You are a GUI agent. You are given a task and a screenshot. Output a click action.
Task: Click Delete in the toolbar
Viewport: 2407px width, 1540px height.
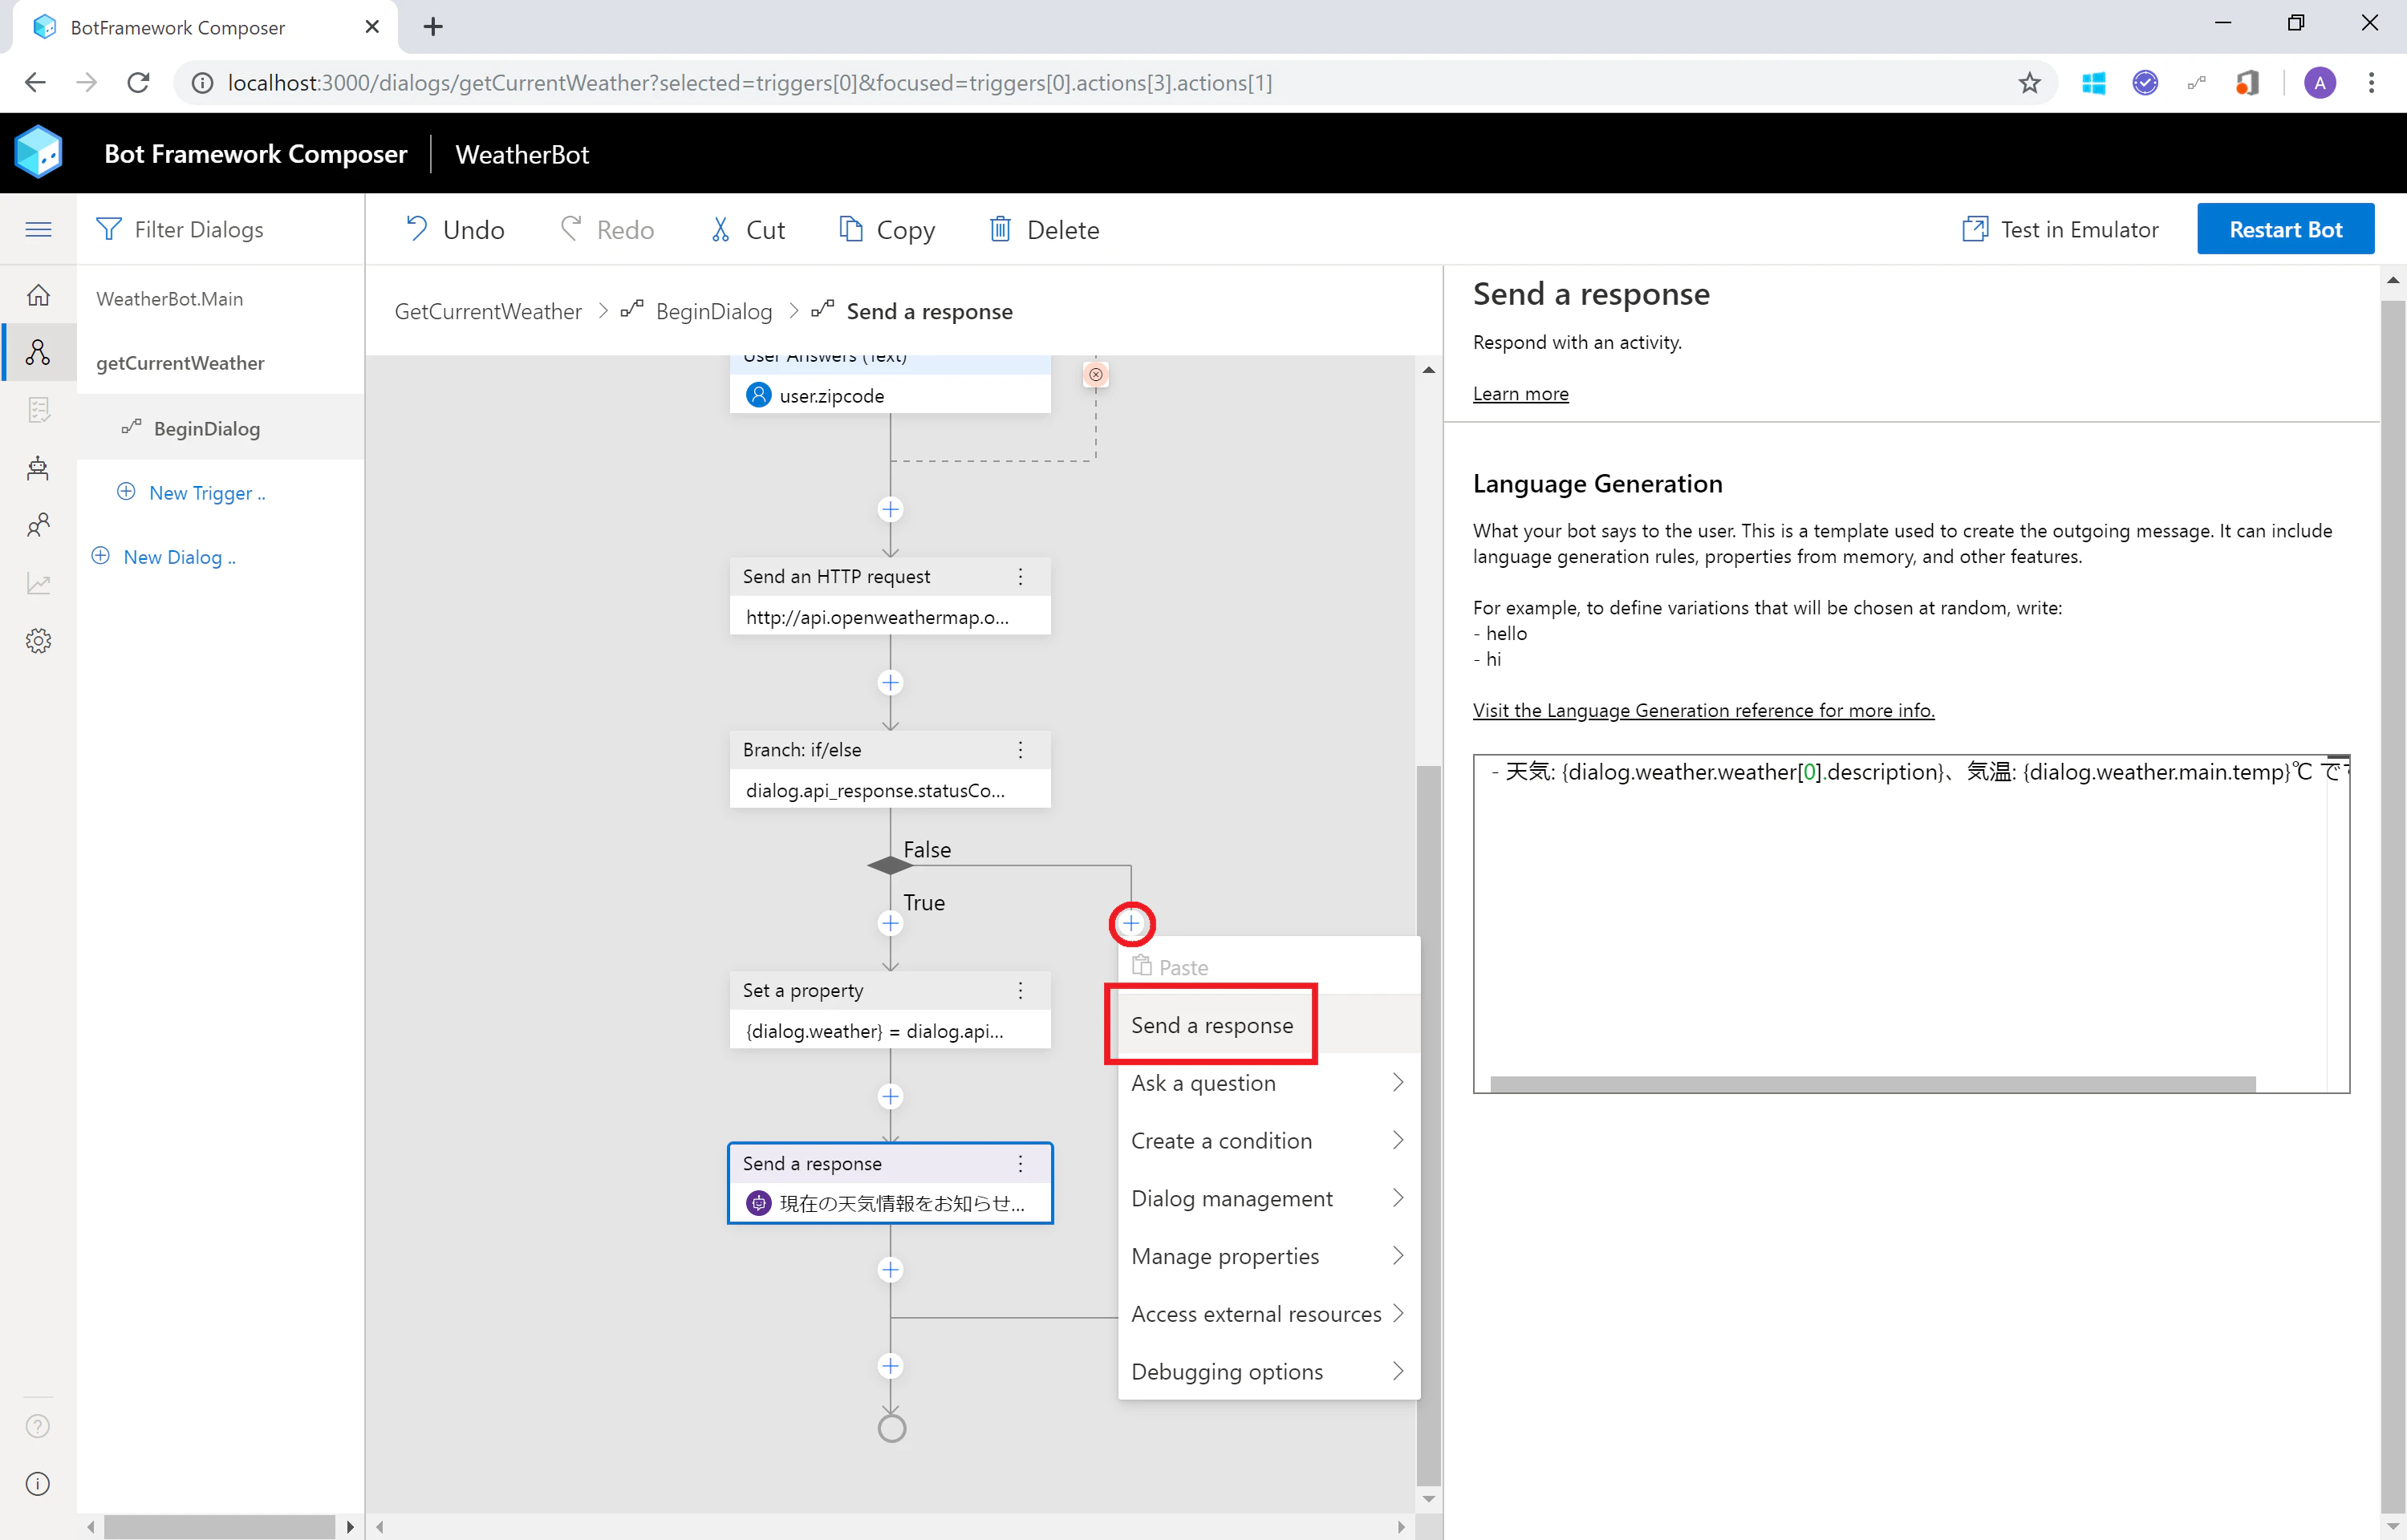[x=1044, y=230]
